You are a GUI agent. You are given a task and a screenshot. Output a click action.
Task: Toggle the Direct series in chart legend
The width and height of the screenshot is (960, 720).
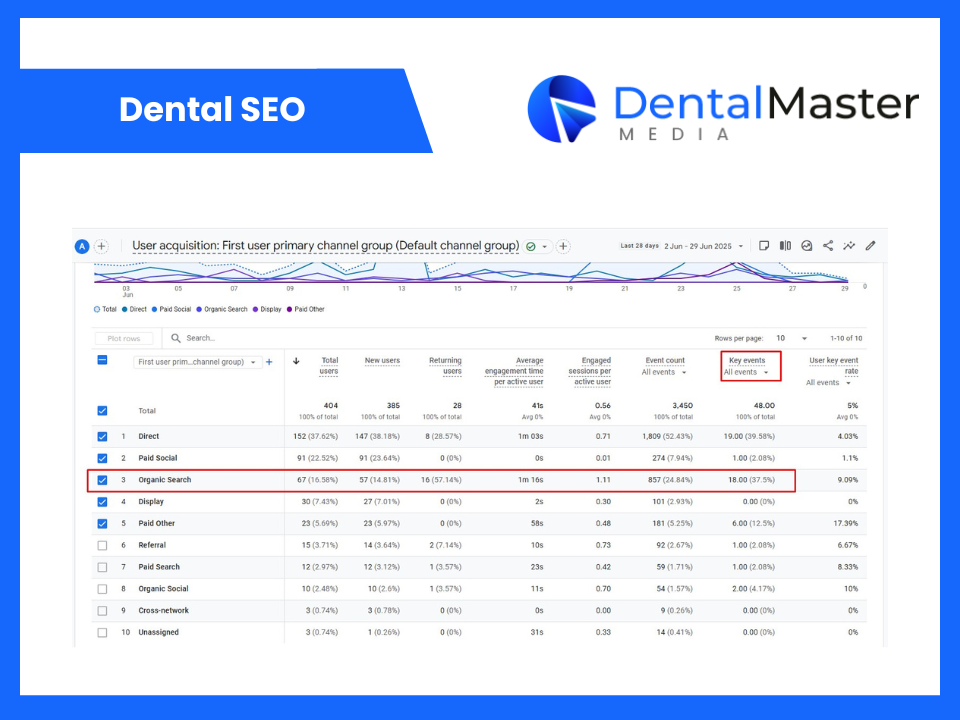click(134, 309)
